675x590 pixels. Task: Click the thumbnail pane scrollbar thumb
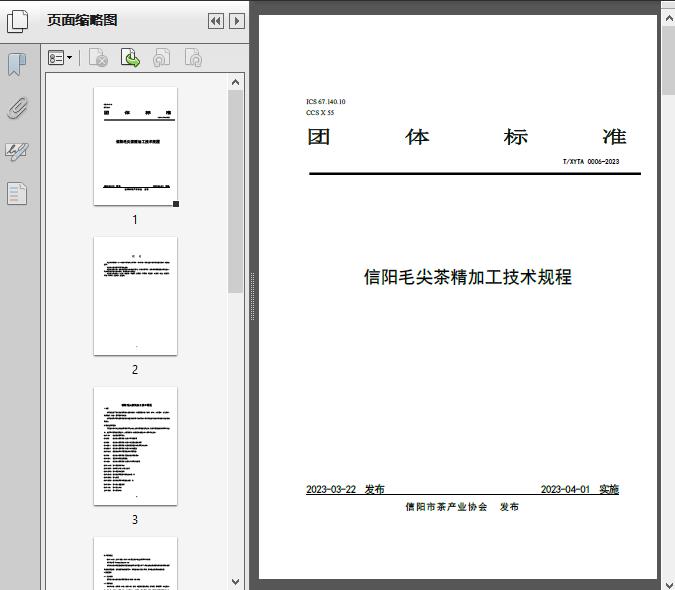(235, 192)
